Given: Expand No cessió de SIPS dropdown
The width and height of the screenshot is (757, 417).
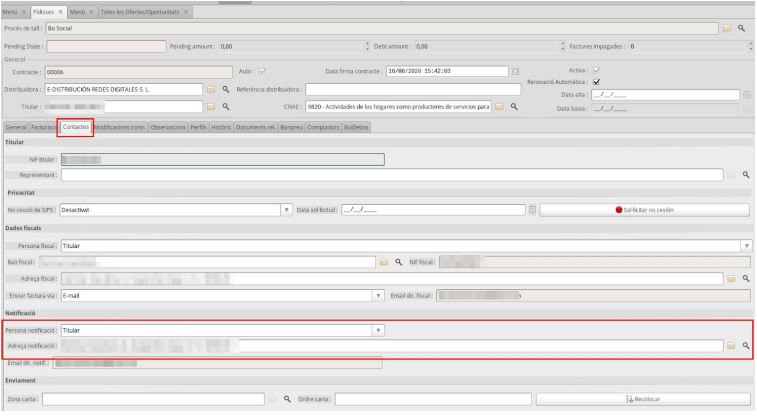Looking at the screenshot, I should point(286,210).
